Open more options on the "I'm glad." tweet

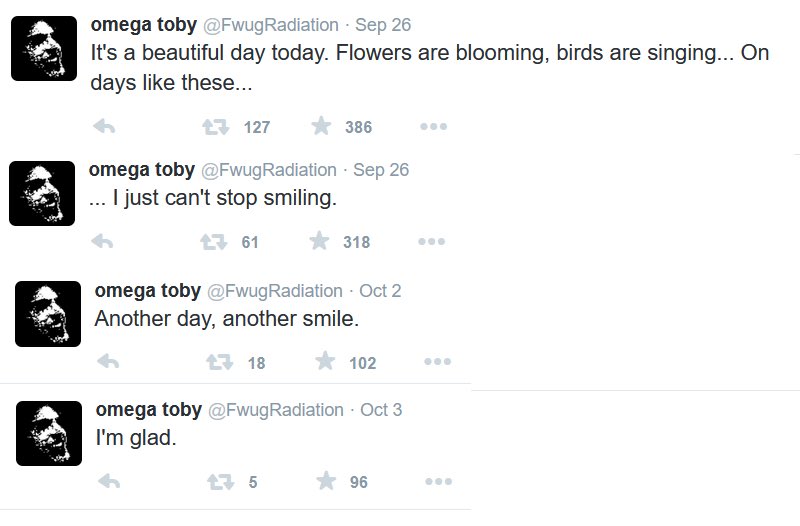click(438, 482)
